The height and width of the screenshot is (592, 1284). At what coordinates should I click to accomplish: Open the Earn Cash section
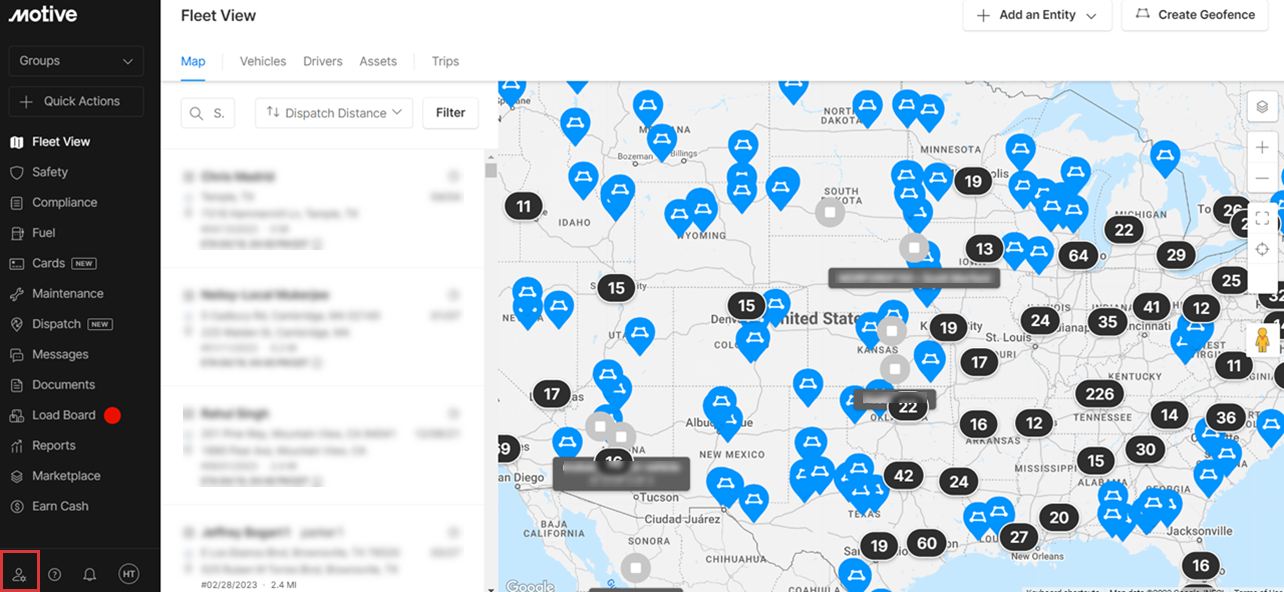60,506
